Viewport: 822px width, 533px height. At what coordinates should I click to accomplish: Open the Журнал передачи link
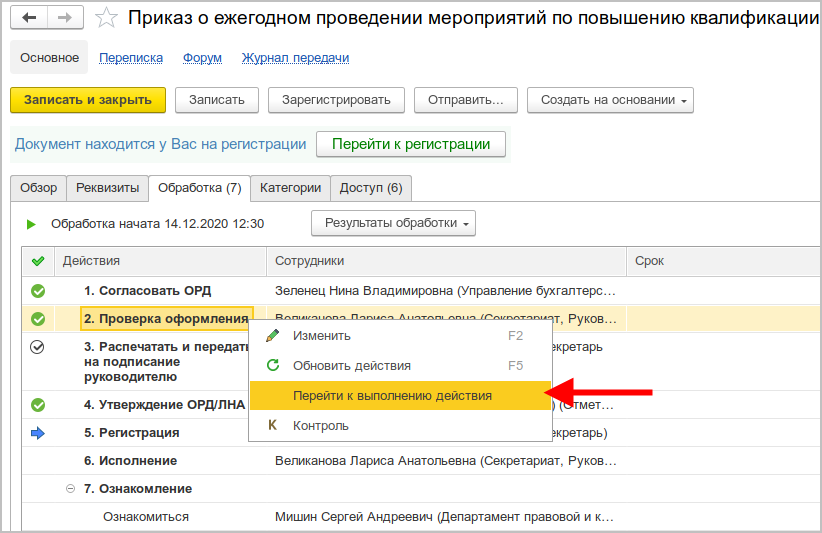click(x=295, y=58)
